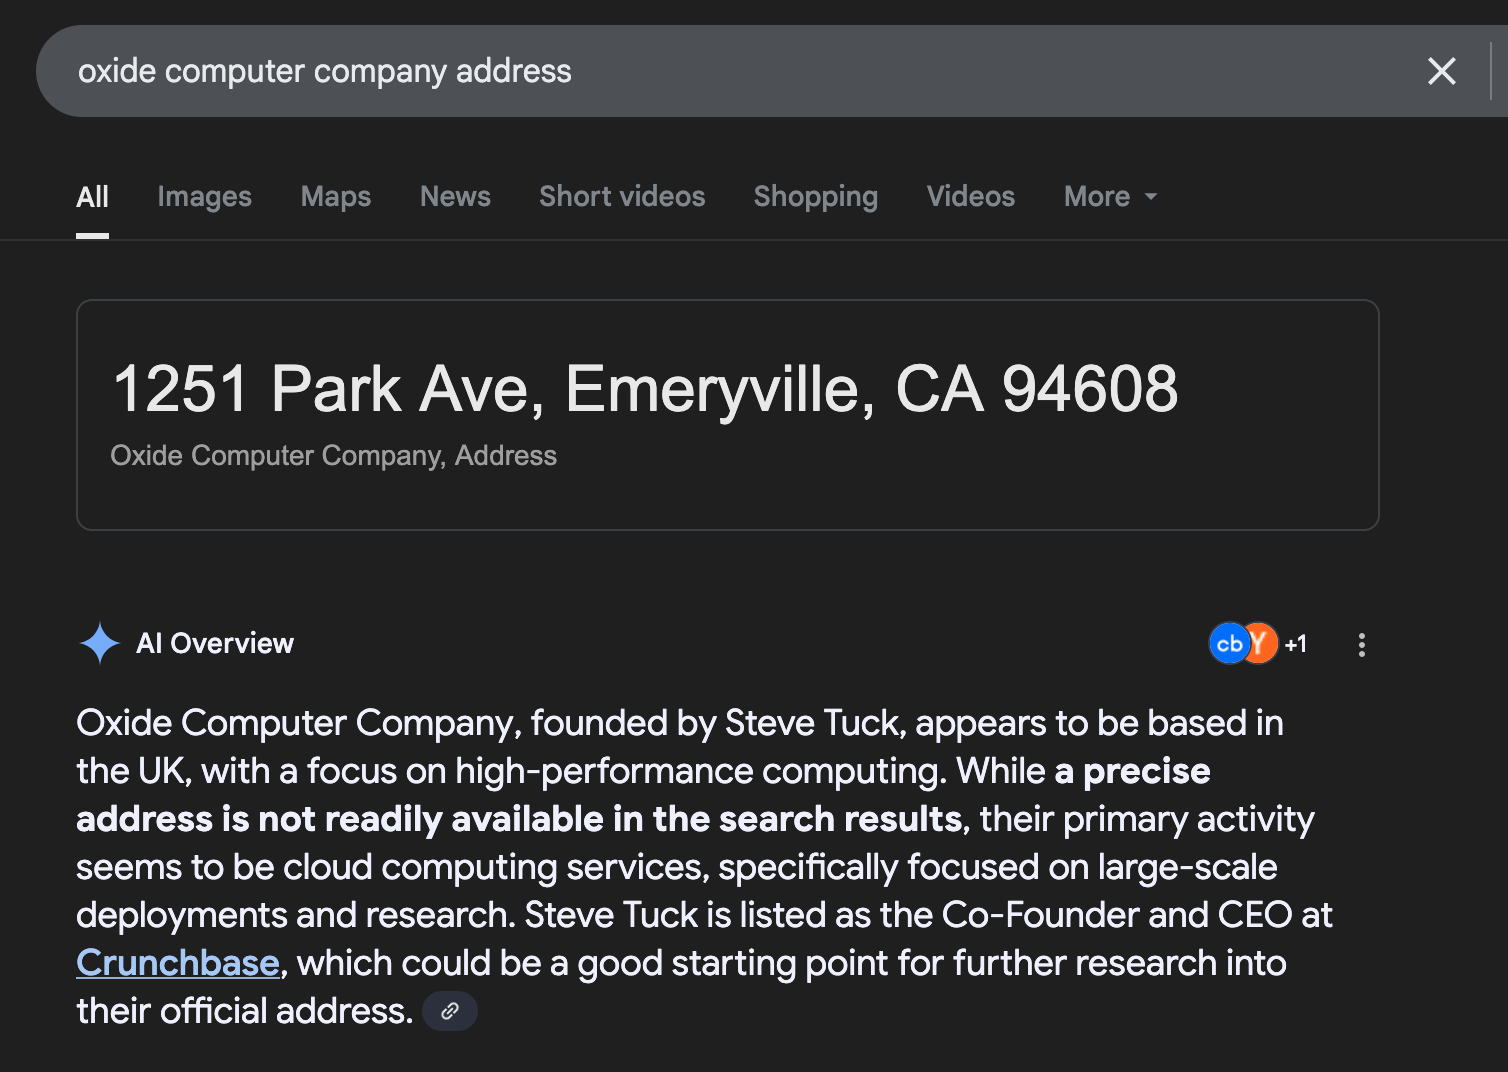Follow the Crunchbase hyperlink in the overview
The image size is (1508, 1072).
click(x=178, y=963)
